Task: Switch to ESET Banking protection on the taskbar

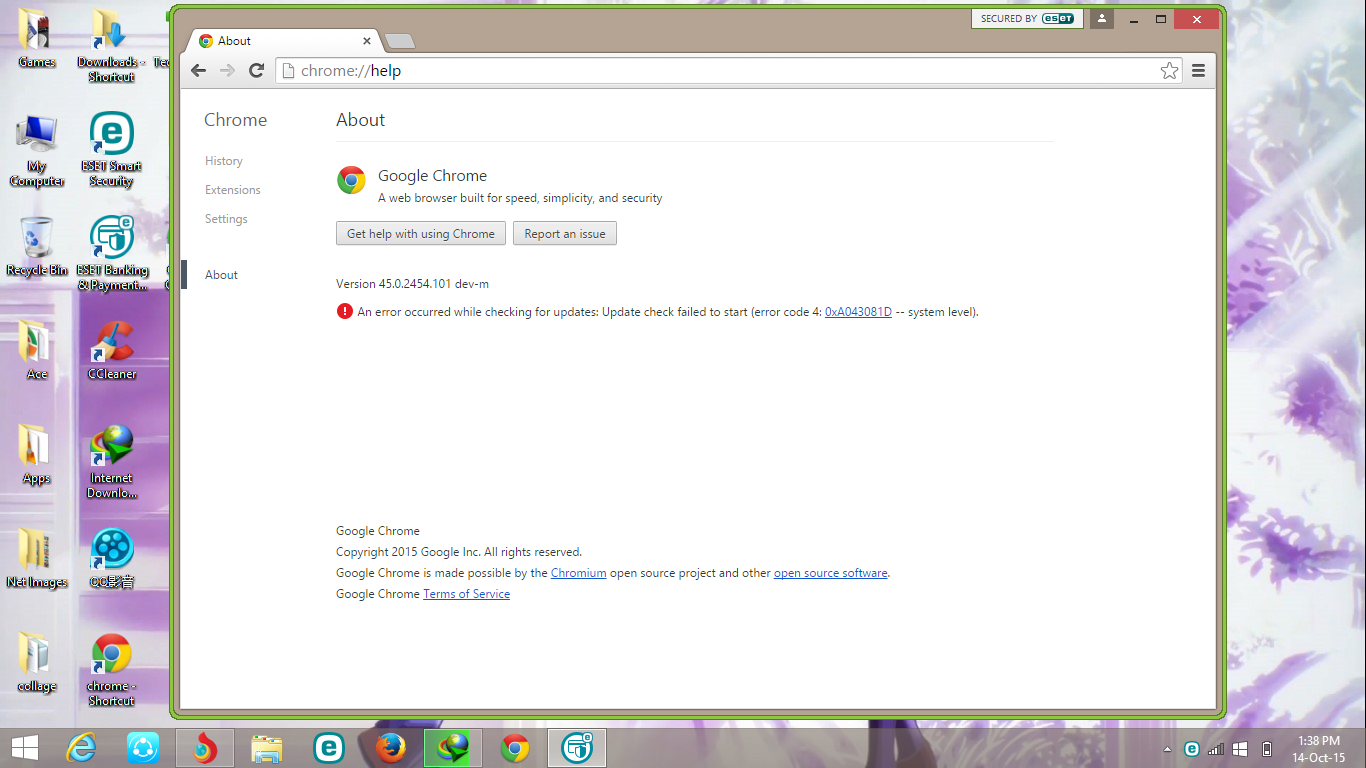Action: pos(577,748)
